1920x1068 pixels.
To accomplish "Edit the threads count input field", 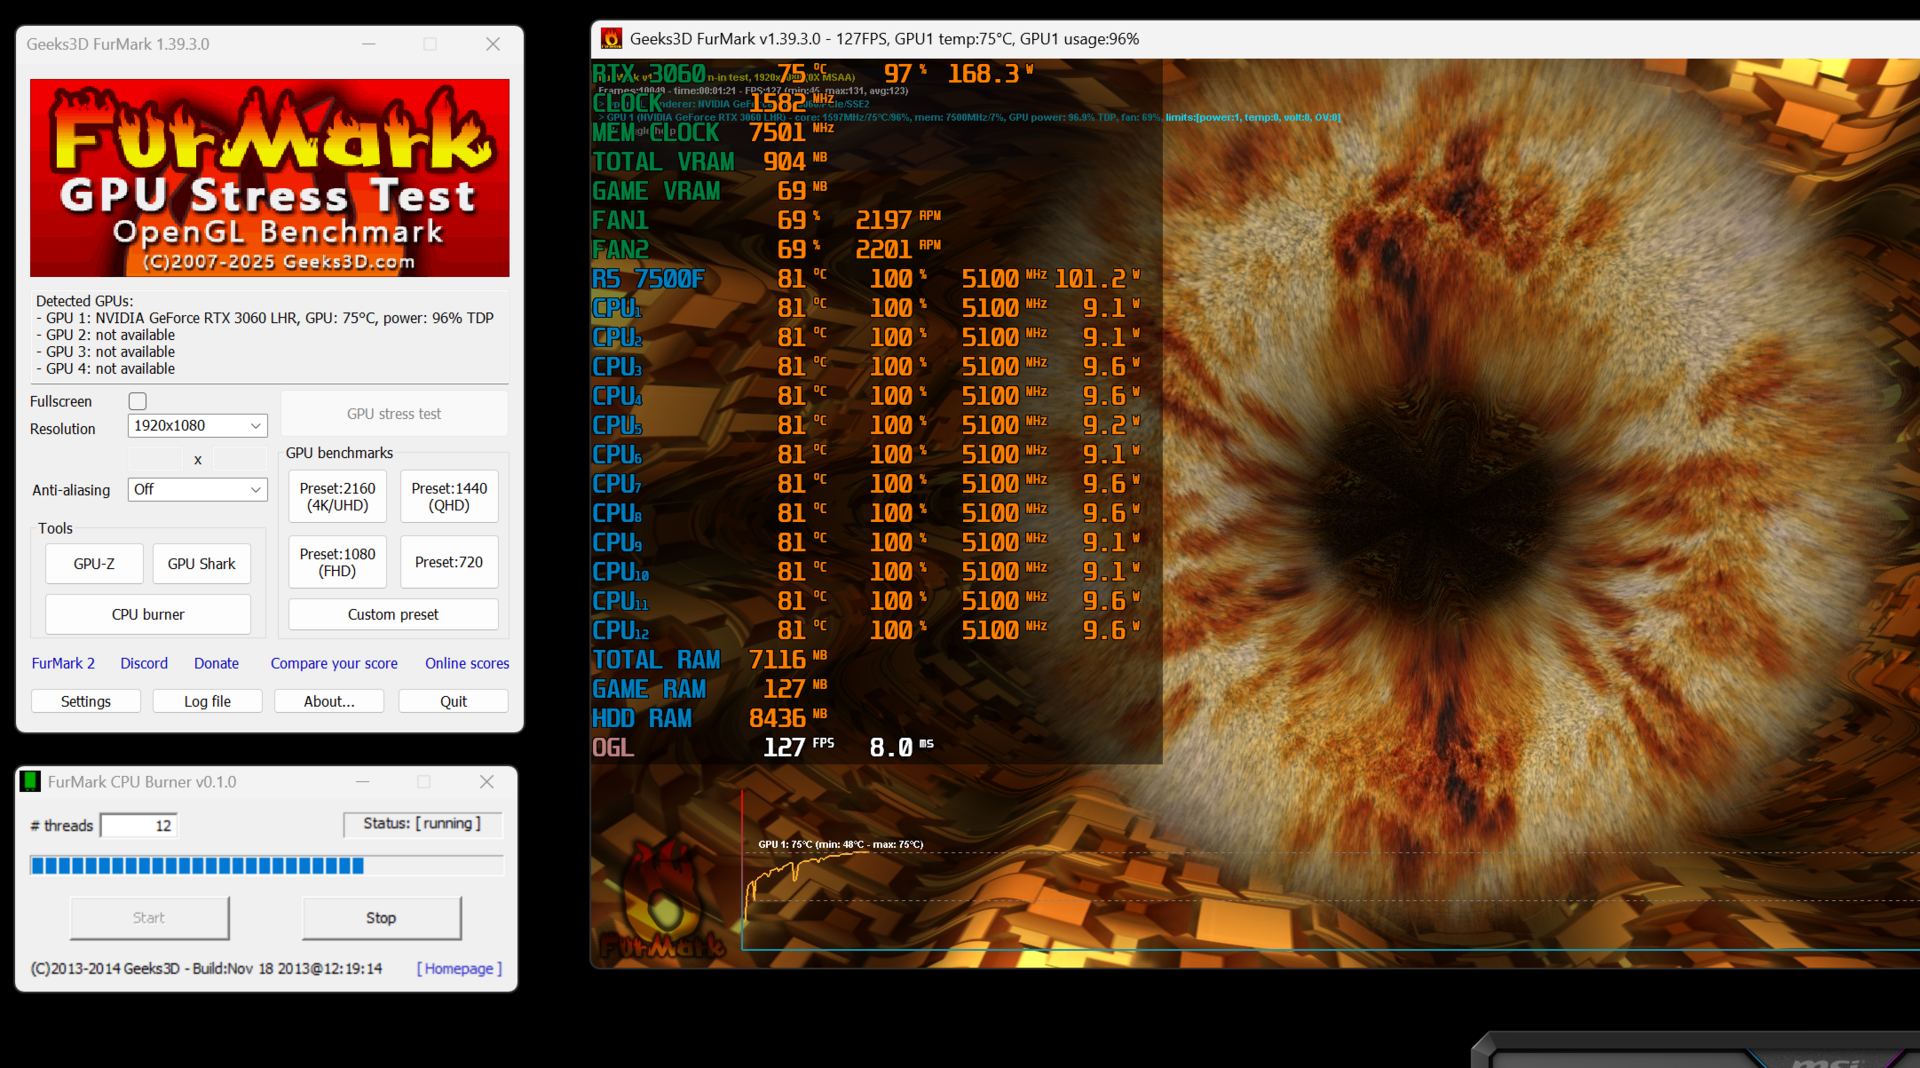I will 137,824.
